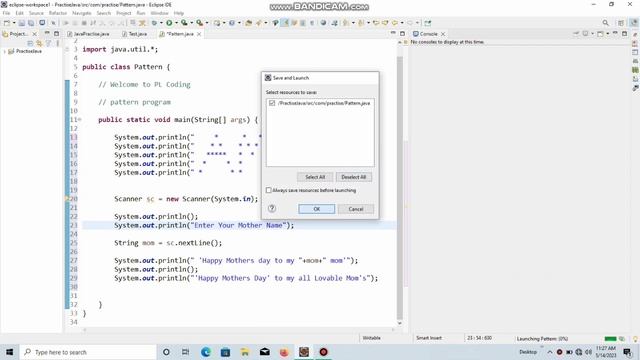640x360 pixels.
Task: Open the Refactor menu
Action: [x=58, y=13]
